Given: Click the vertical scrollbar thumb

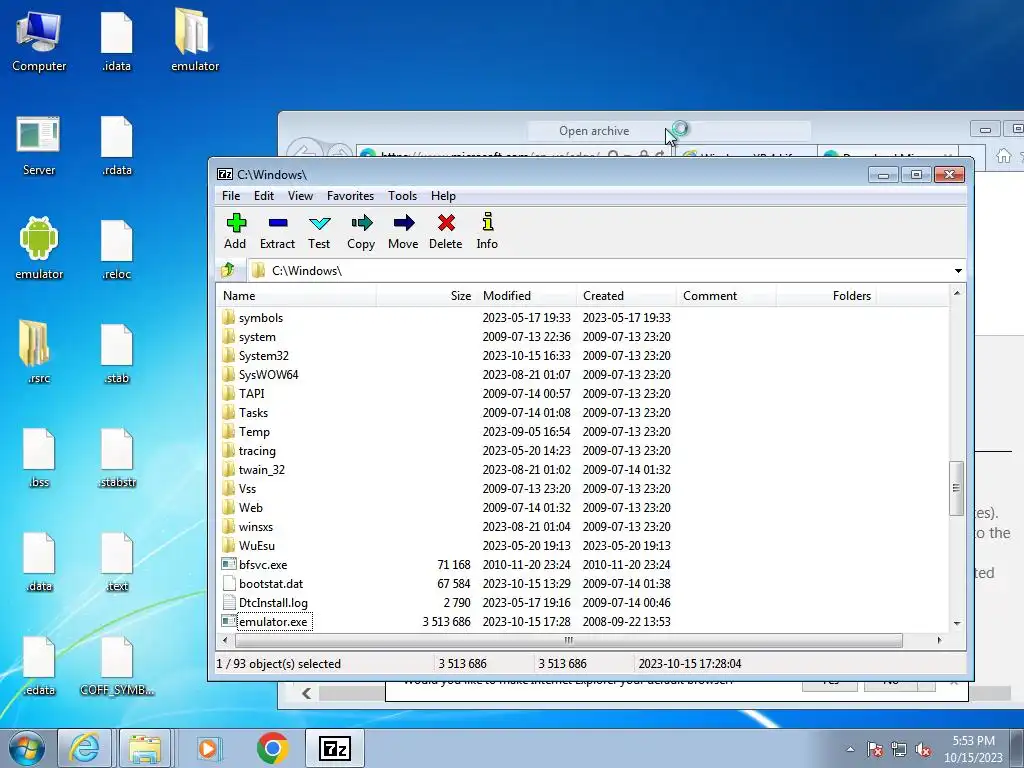Looking at the screenshot, I should tap(956, 488).
